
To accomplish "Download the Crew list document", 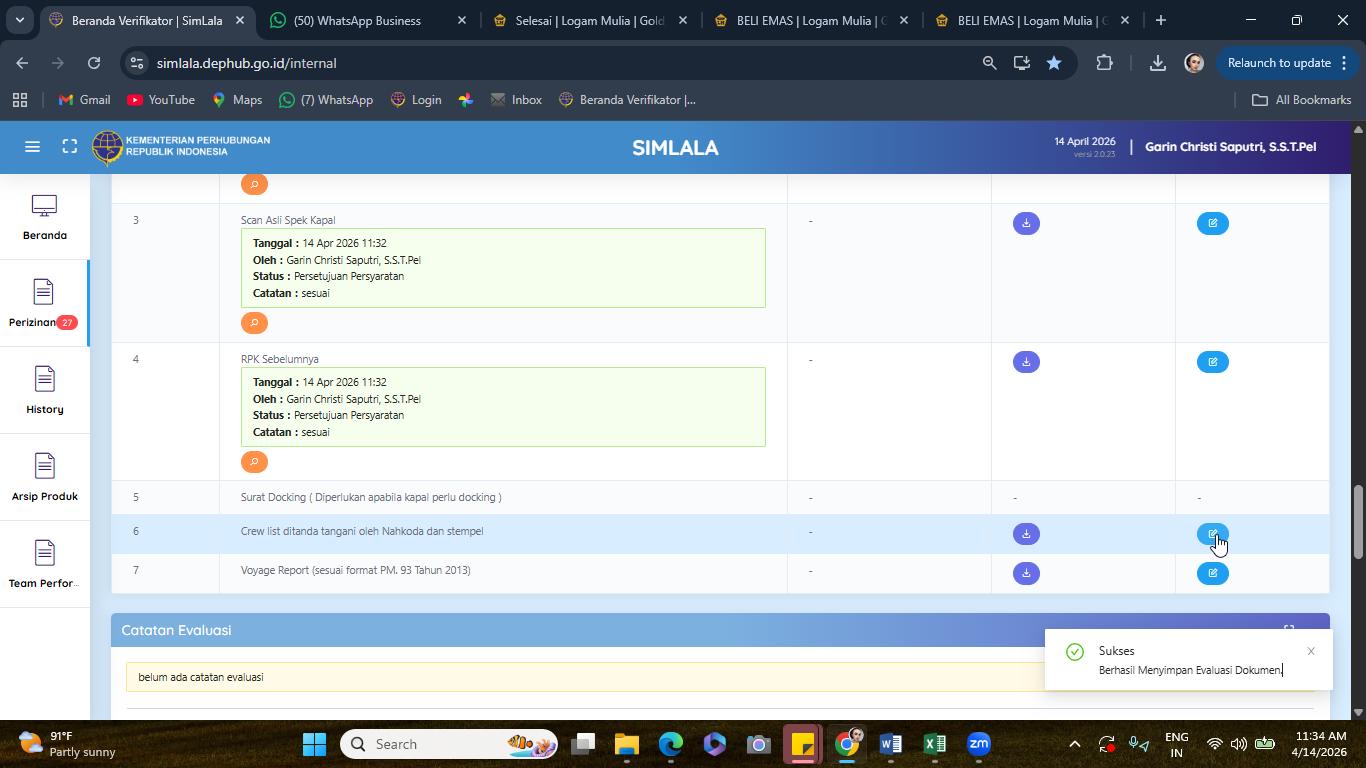I will point(1026,534).
